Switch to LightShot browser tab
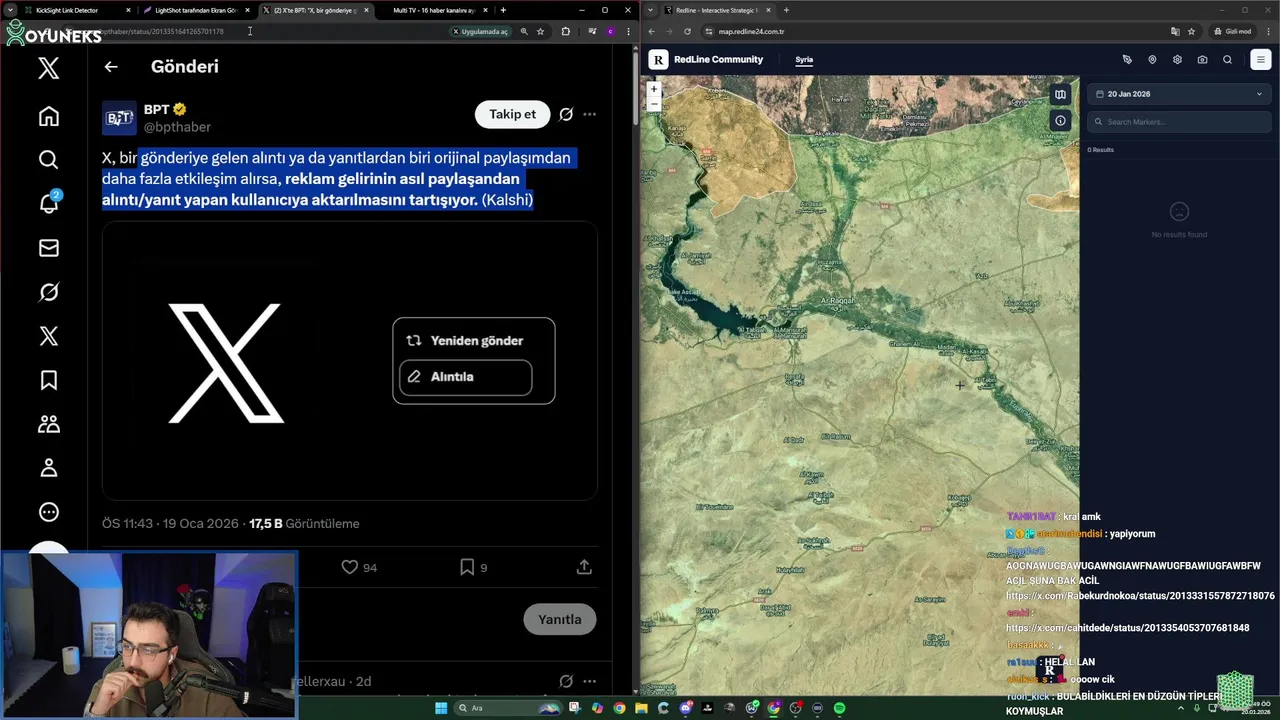The height and width of the screenshot is (720, 1280). point(195,10)
